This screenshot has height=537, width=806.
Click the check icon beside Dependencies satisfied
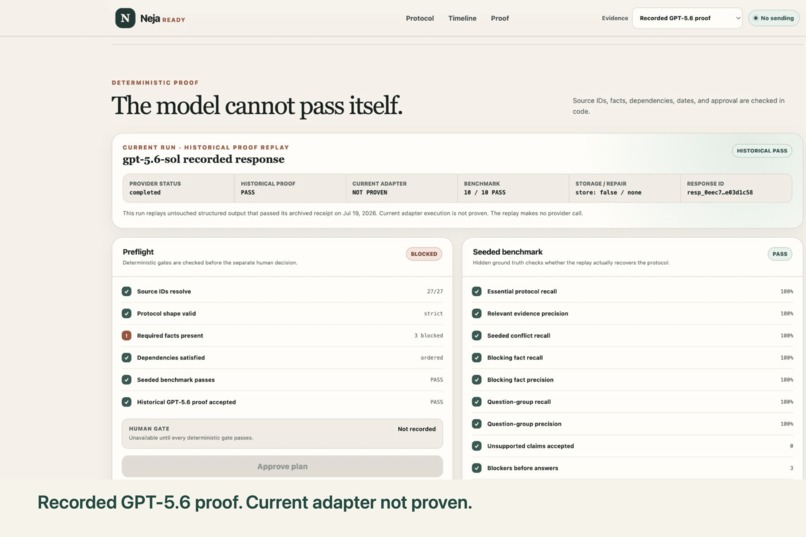point(126,358)
